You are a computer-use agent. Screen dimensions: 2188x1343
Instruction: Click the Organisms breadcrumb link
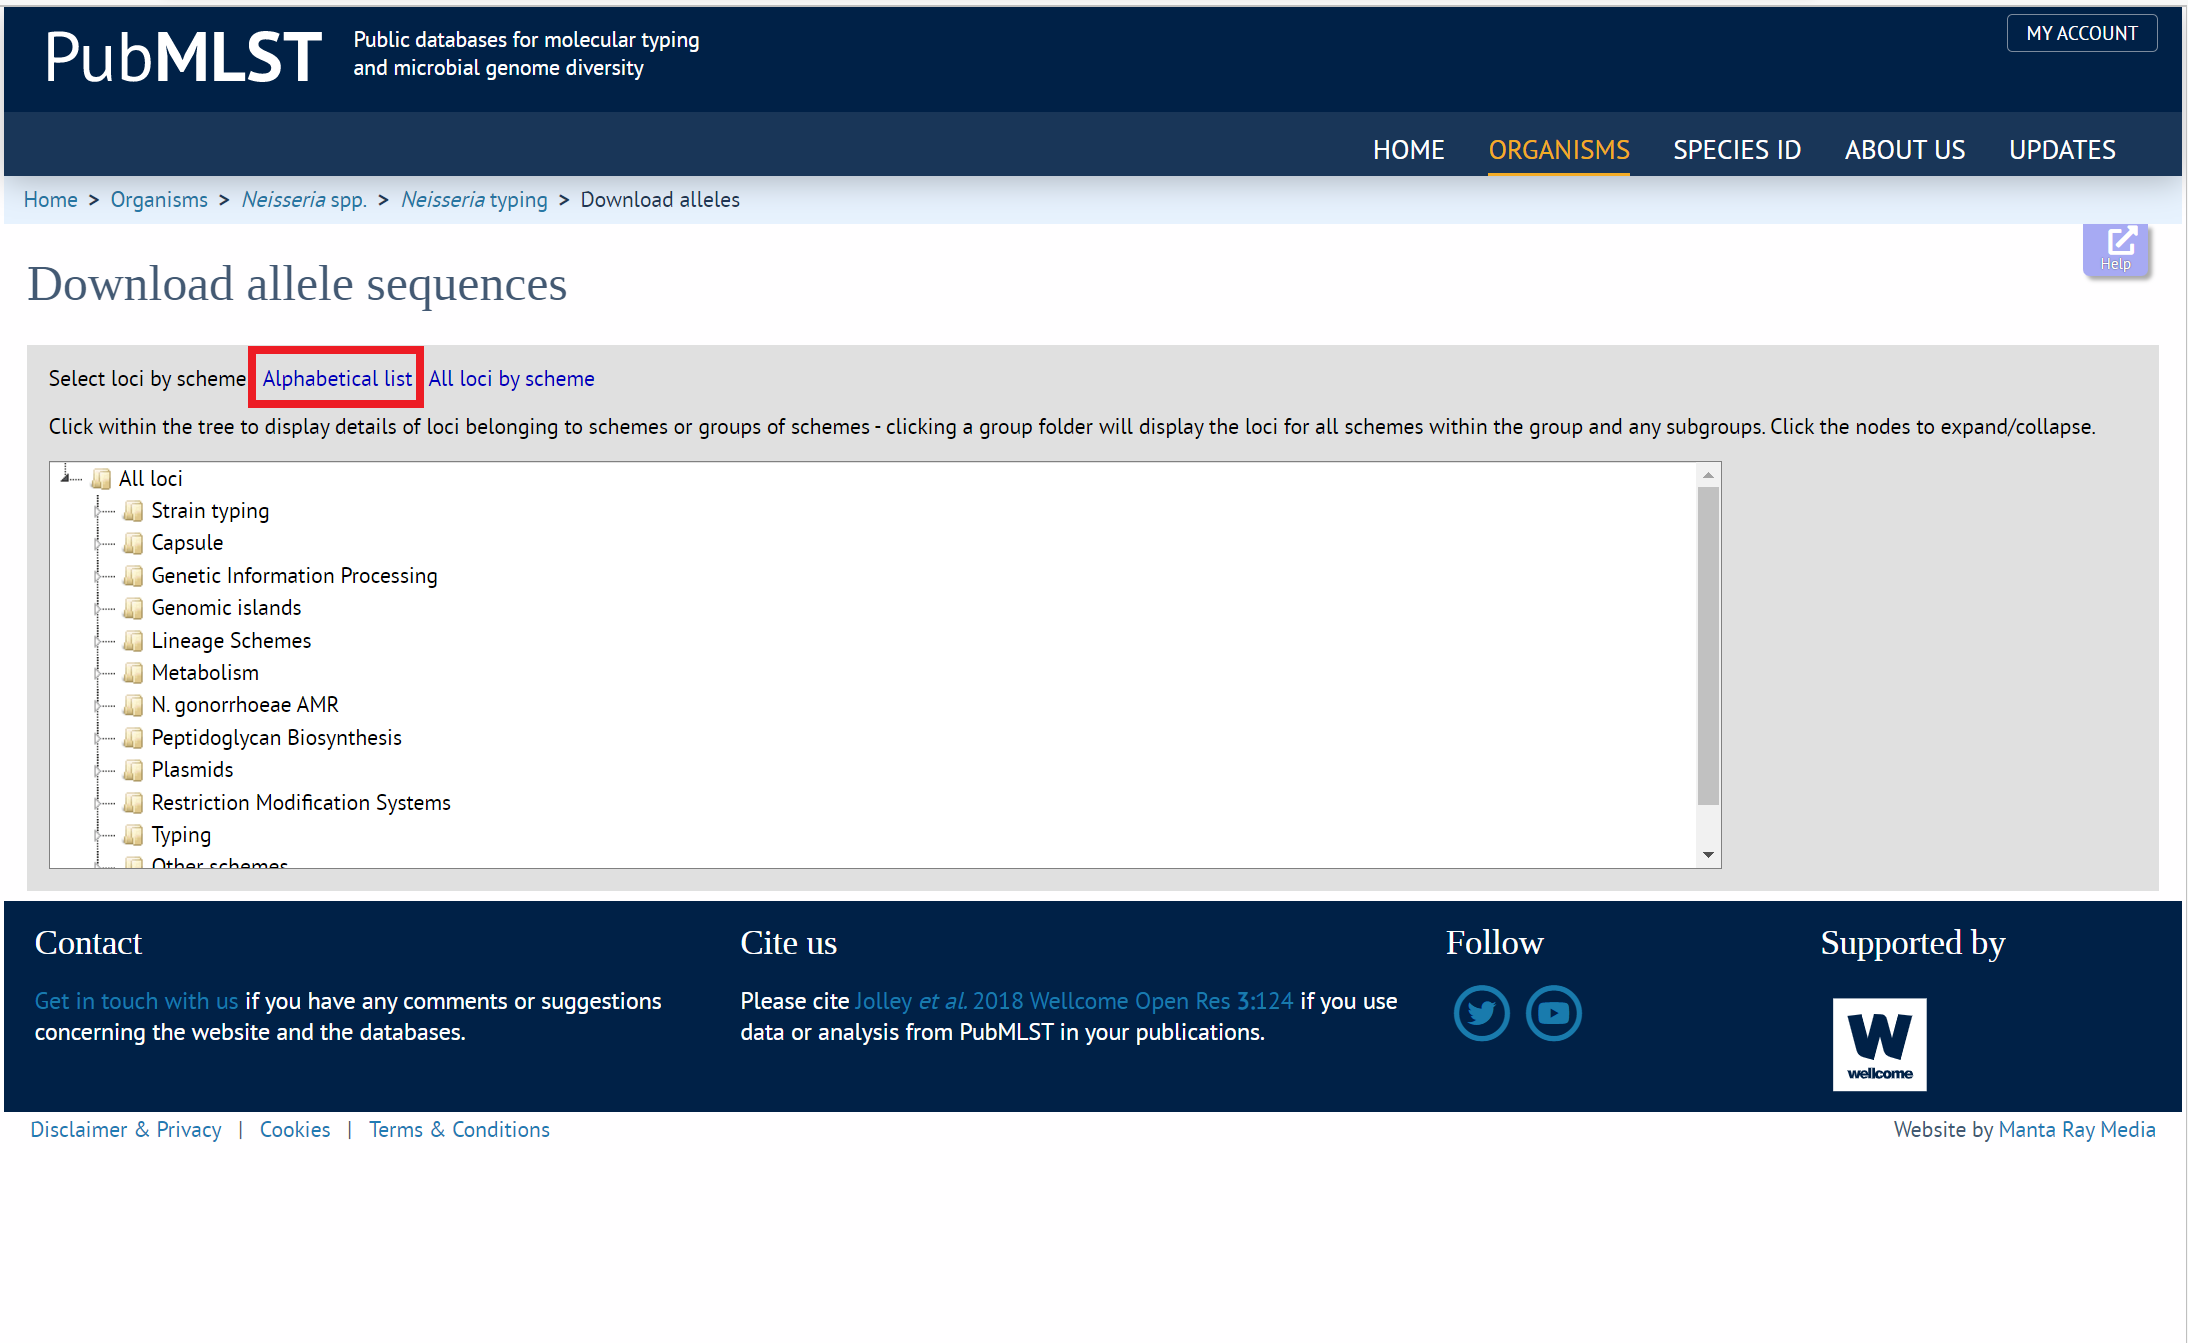[x=159, y=200]
